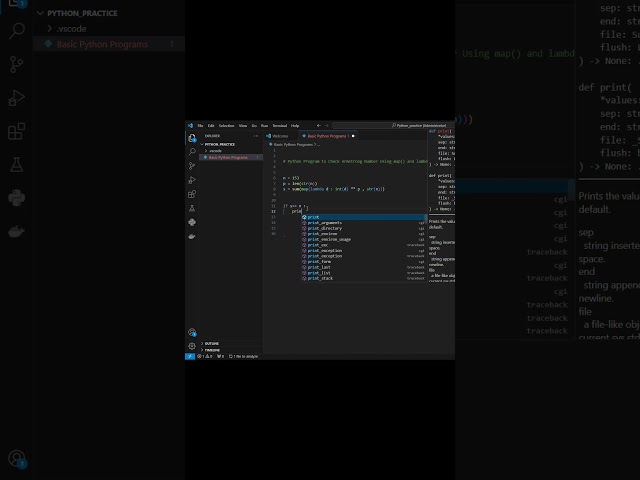Image resolution: width=640 pixels, height=480 pixels.
Task: Click the EXPLORER panel title
Action: pyautogui.click(x=212, y=136)
